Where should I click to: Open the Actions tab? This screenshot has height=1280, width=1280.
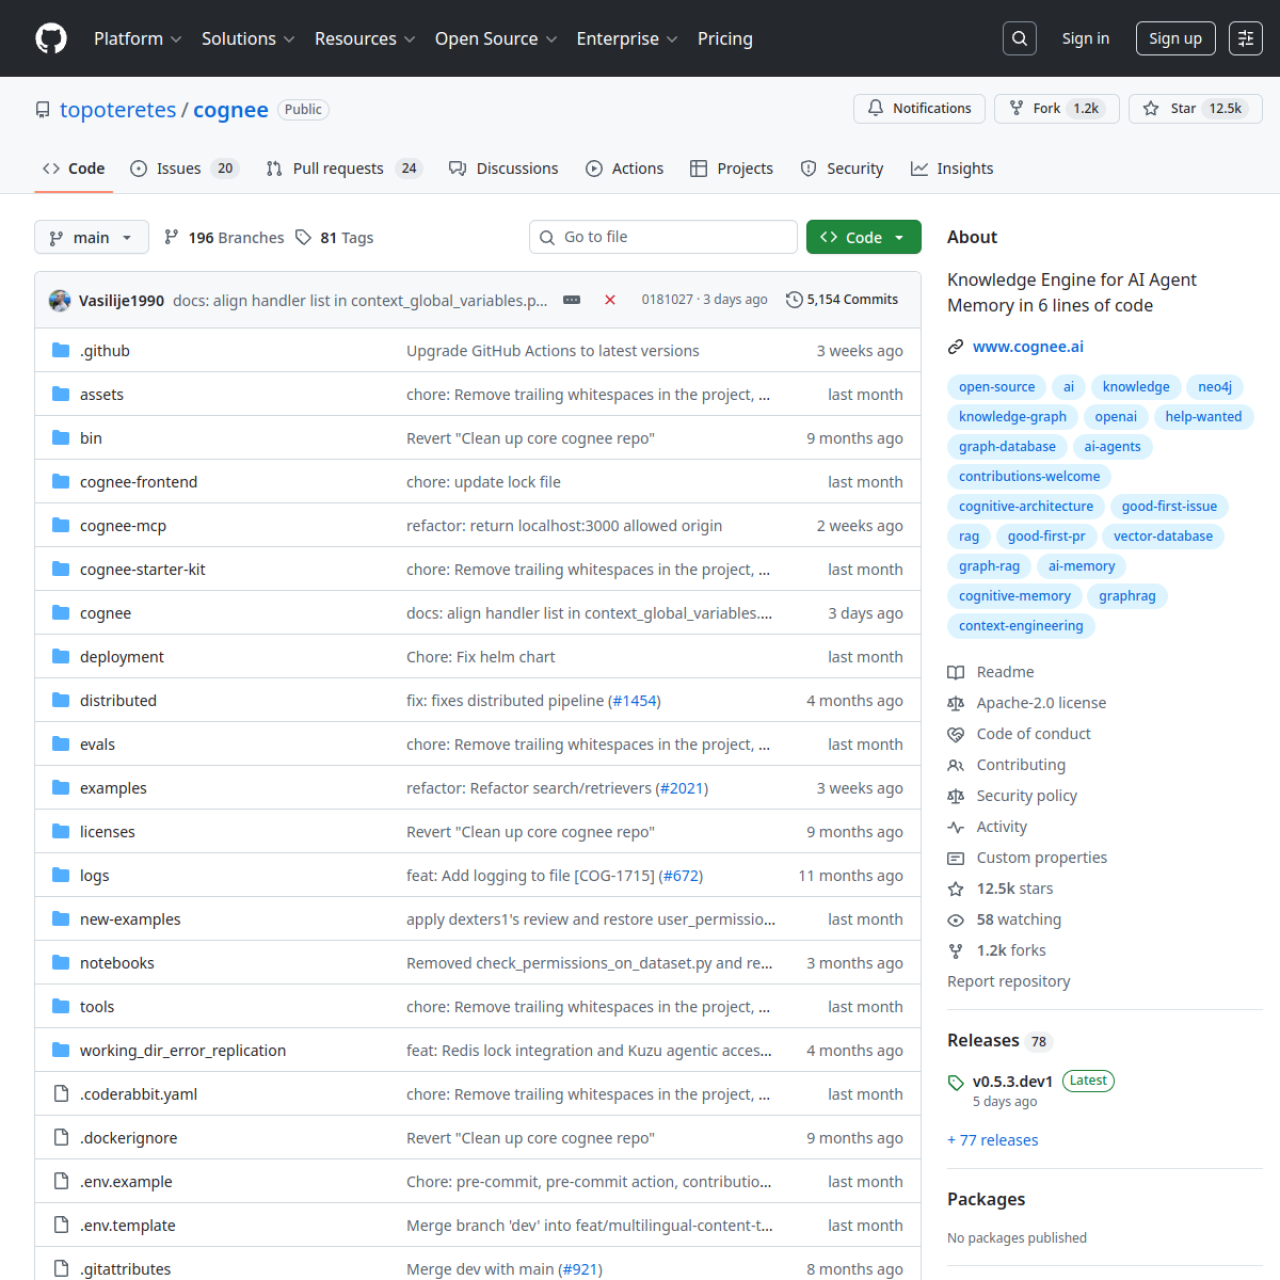point(624,168)
